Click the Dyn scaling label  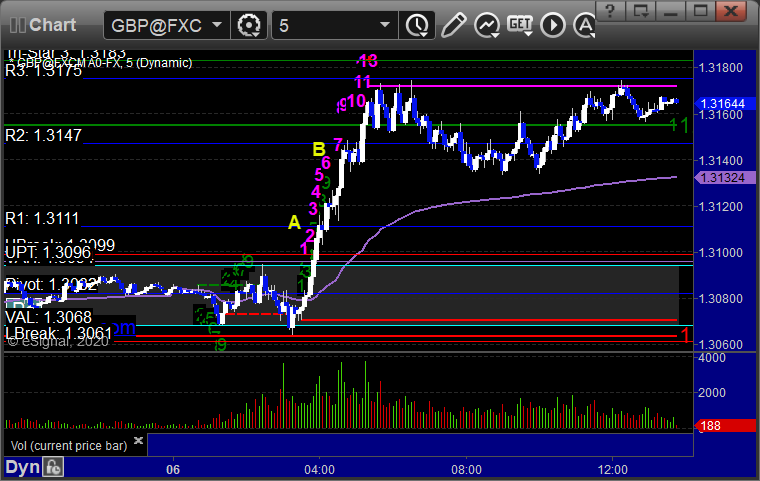click(22, 468)
